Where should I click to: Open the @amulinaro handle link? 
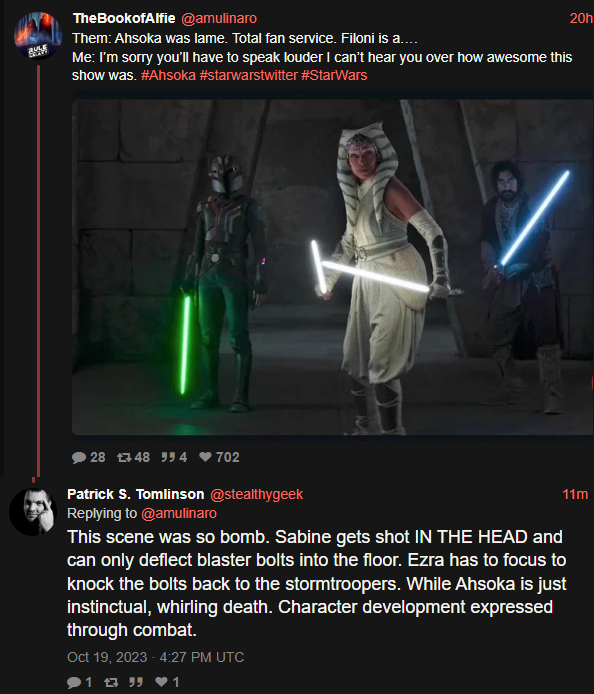pyautogui.click(x=219, y=18)
